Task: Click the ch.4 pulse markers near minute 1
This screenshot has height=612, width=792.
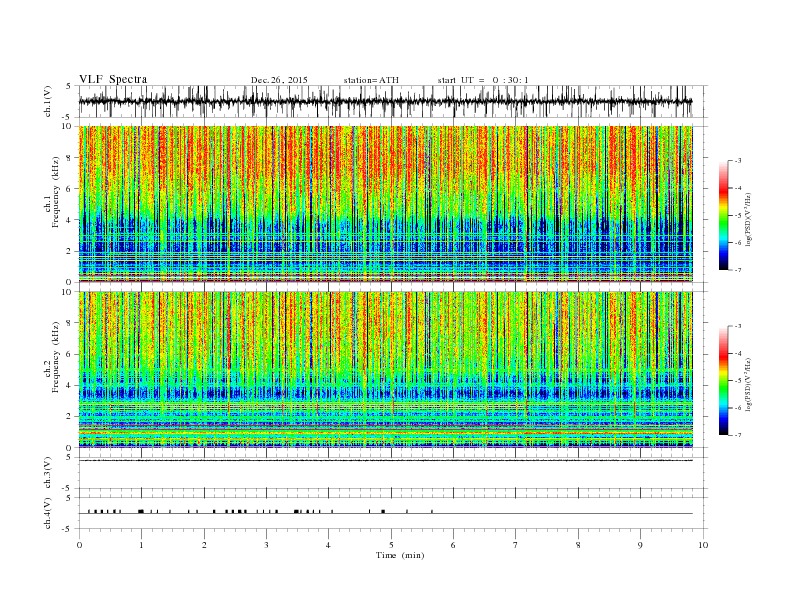Action: (x=141, y=512)
